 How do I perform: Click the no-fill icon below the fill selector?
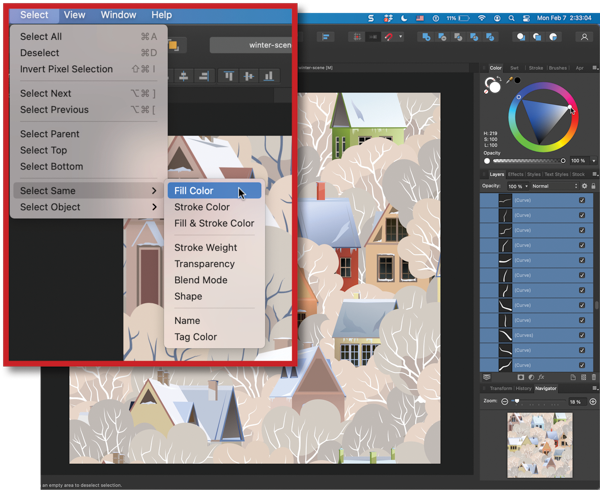click(x=486, y=92)
